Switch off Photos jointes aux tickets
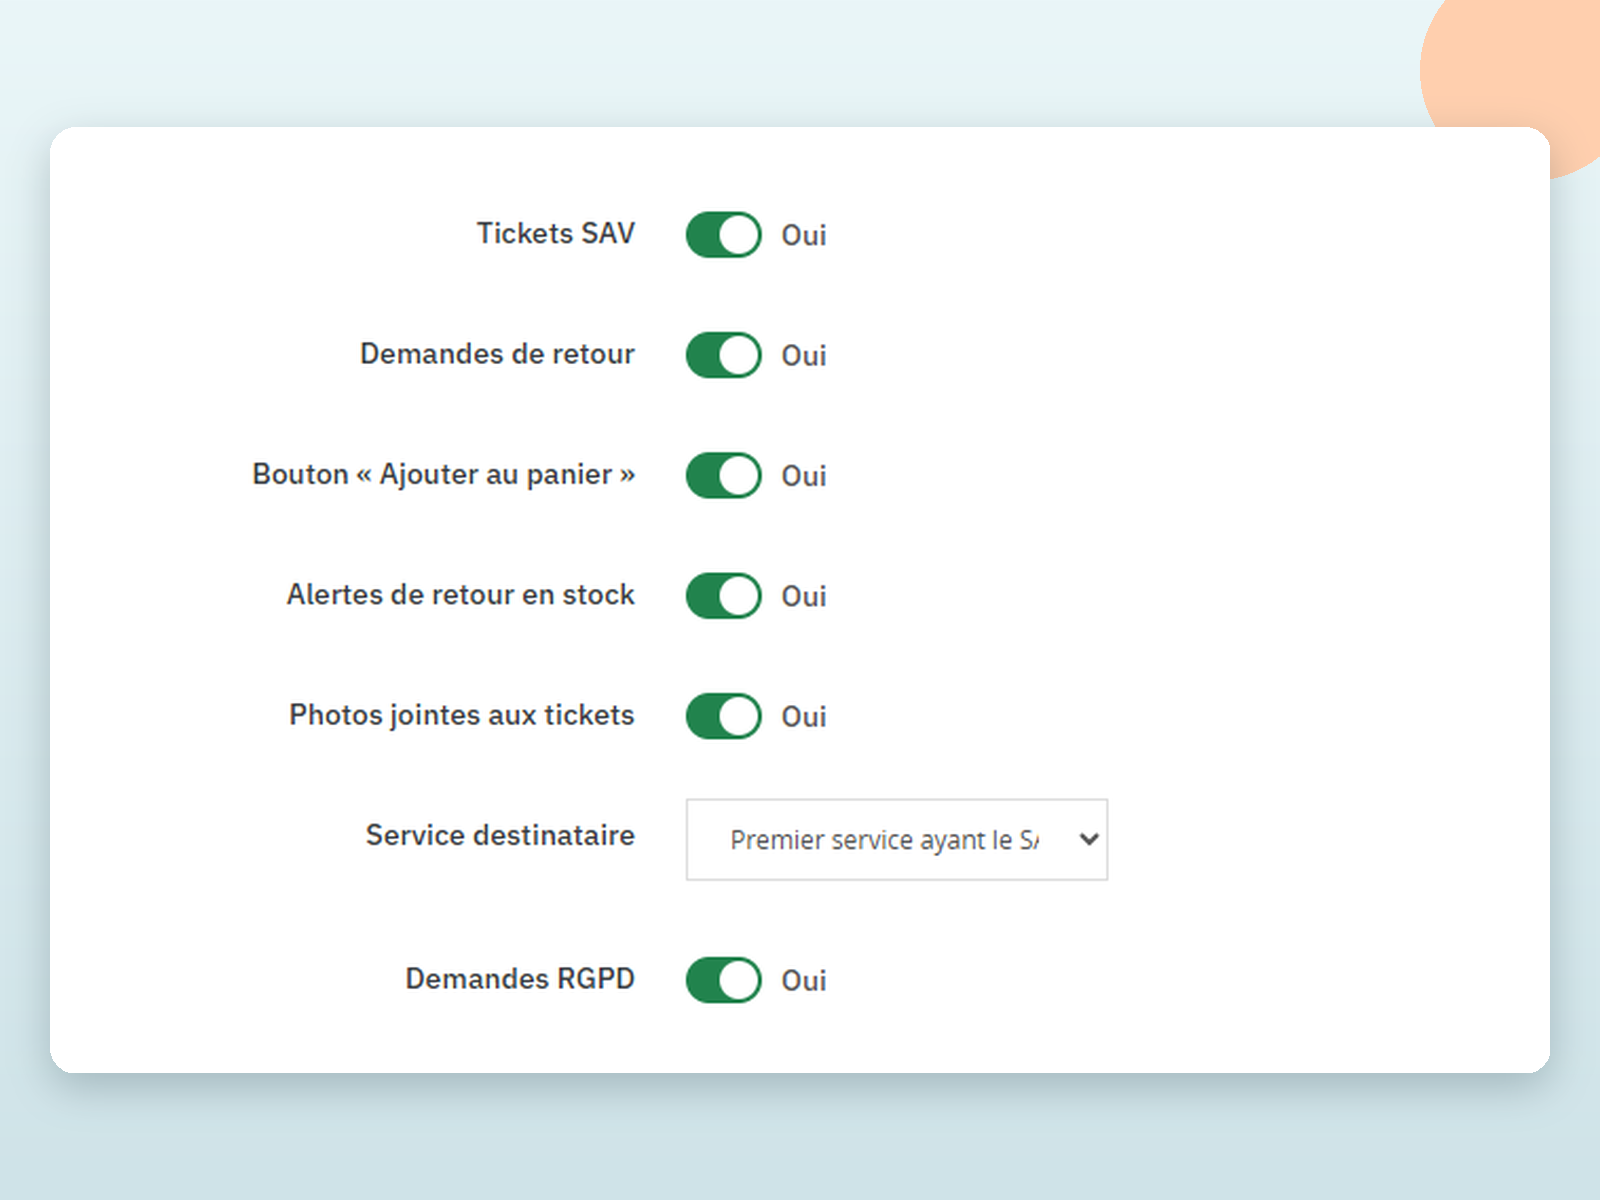The height and width of the screenshot is (1200, 1600). pyautogui.click(x=723, y=716)
